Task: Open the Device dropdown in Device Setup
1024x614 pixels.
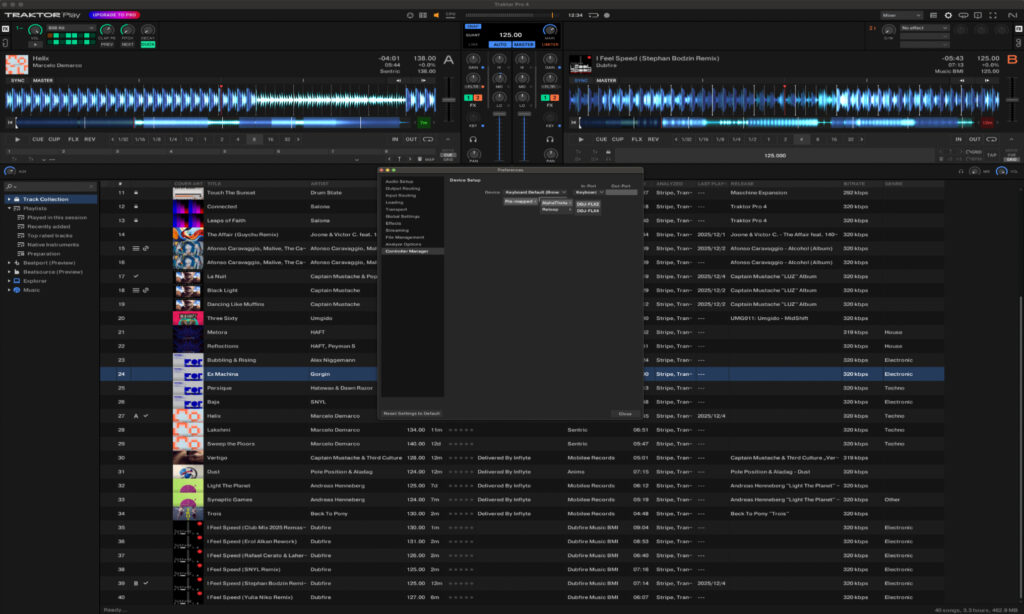Action: click(534, 191)
